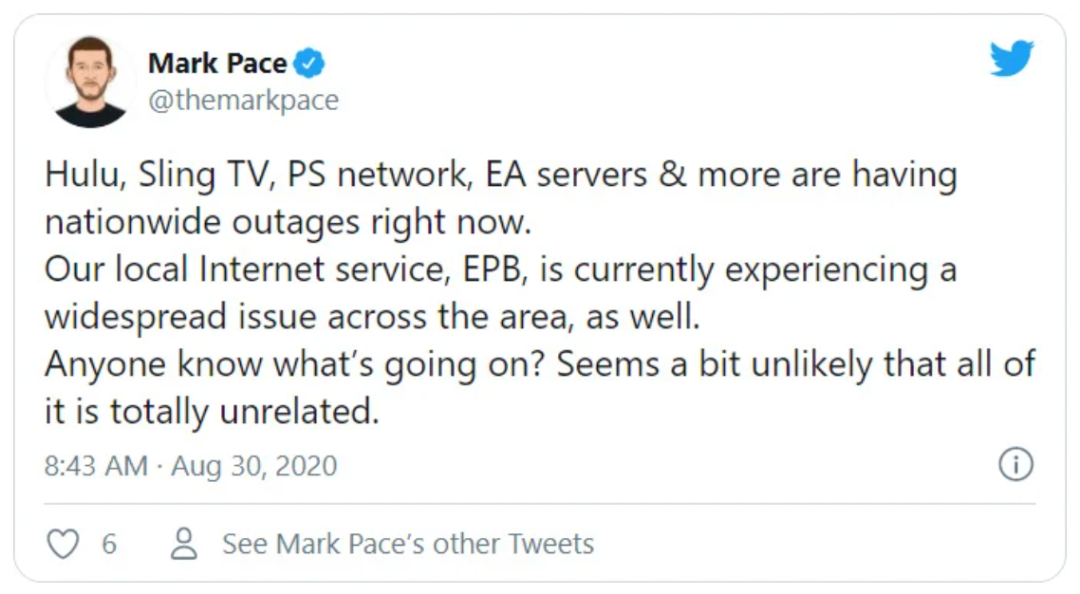The image size is (1080, 594).
Task: Click the blue verified badge
Action: pyautogui.click(x=310, y=64)
